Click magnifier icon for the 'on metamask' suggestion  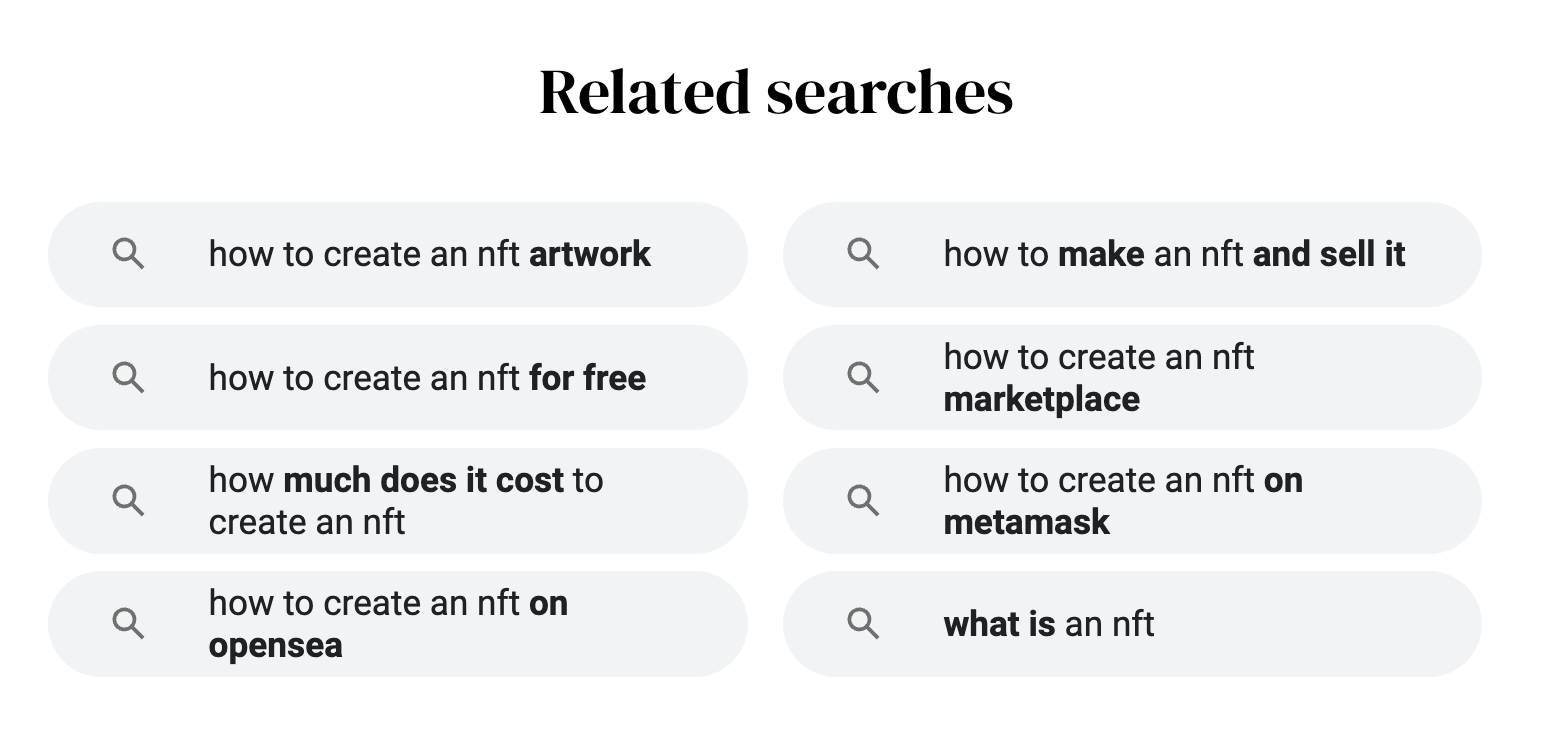[x=863, y=500]
